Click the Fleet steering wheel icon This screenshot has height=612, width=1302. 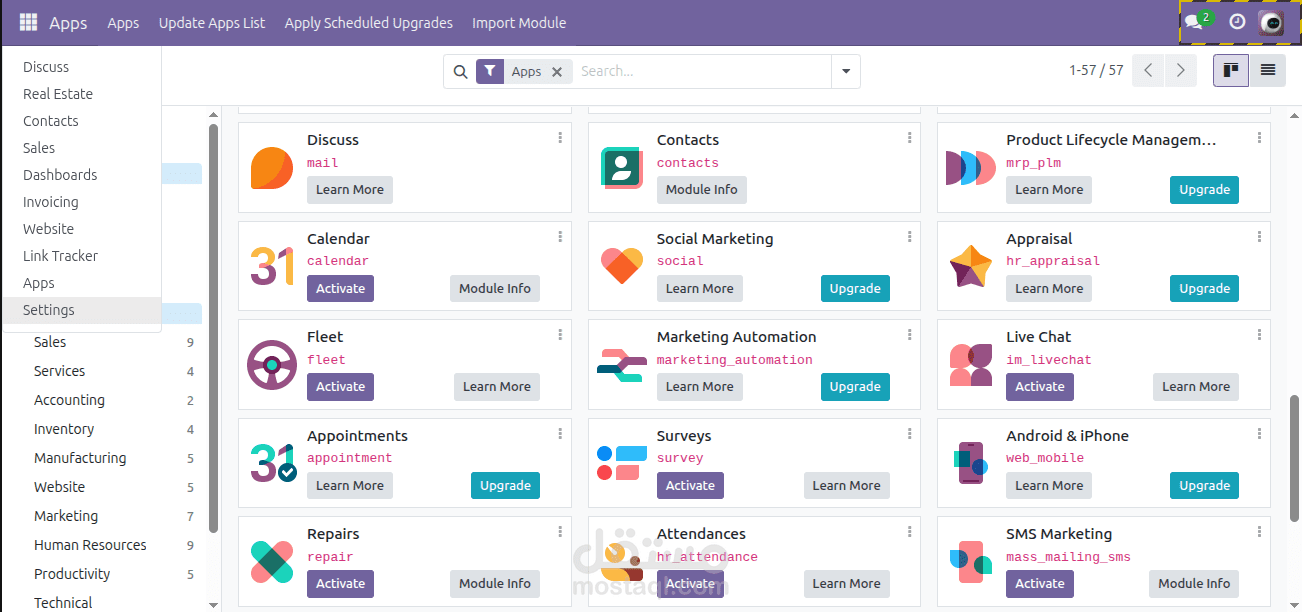click(271, 365)
